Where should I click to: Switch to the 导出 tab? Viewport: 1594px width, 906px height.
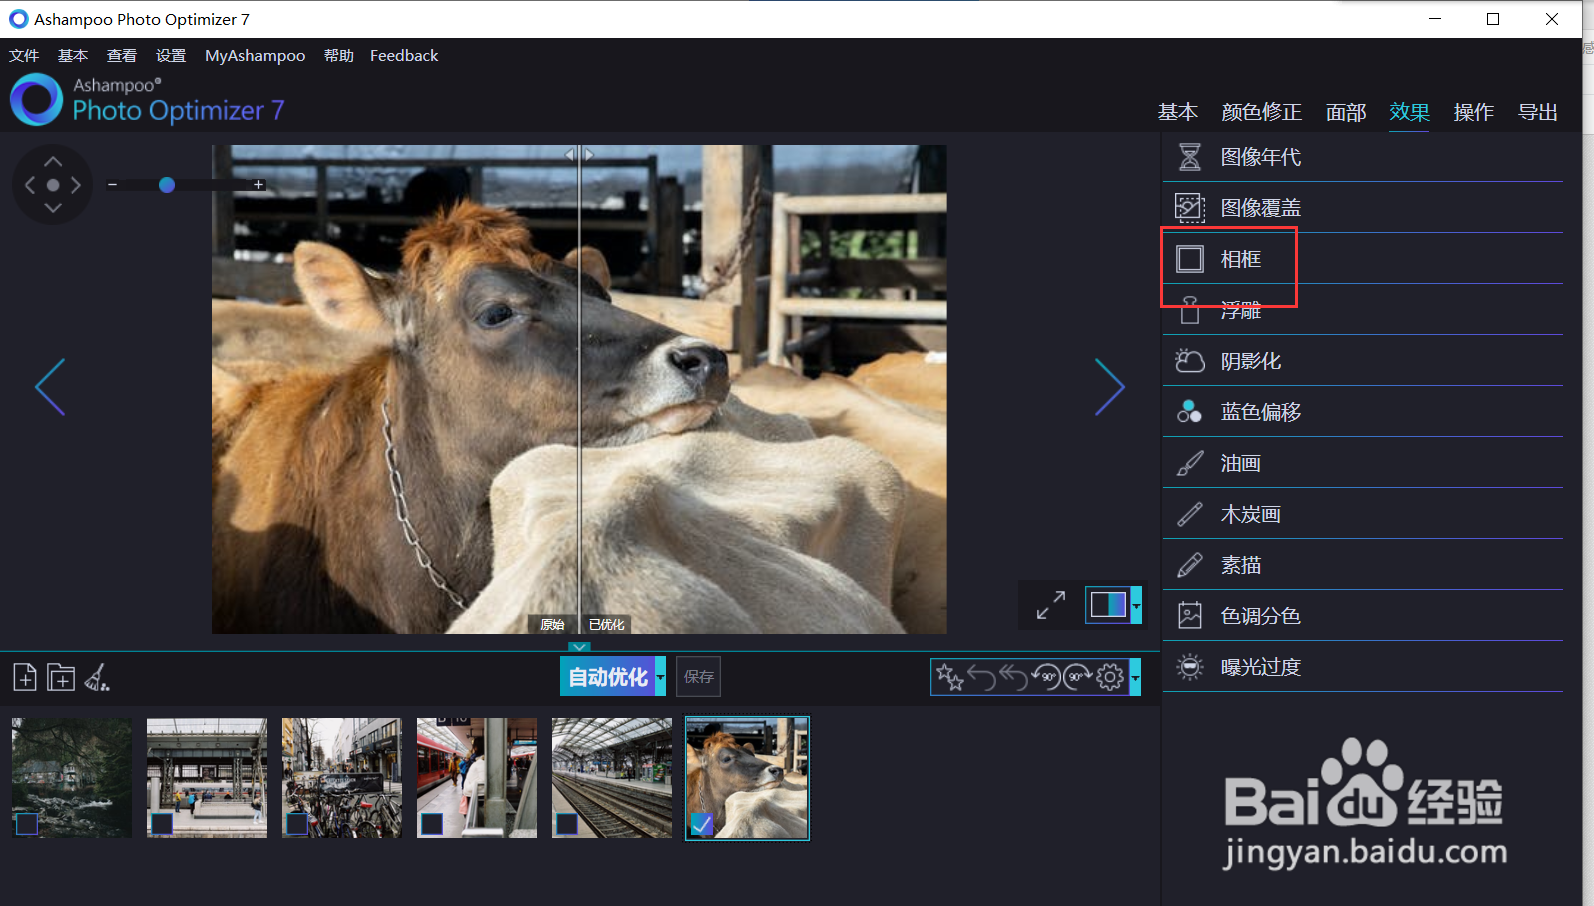pyautogui.click(x=1538, y=112)
